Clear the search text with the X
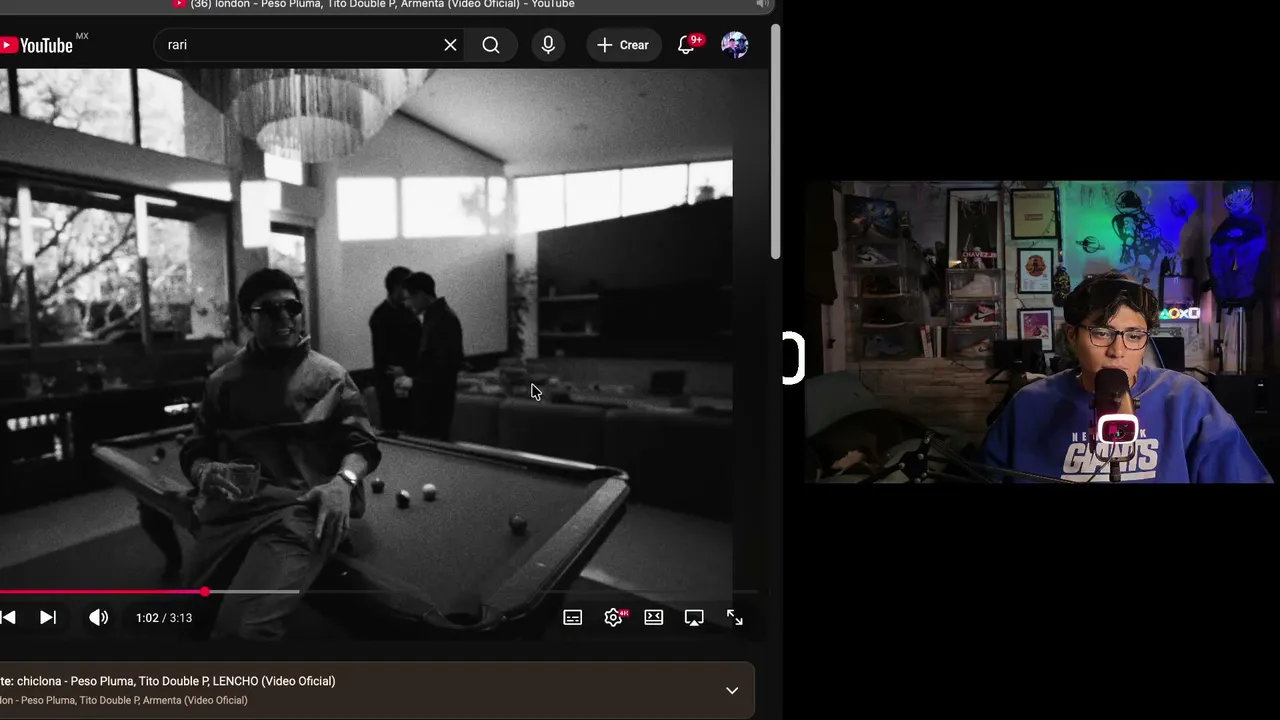 [x=450, y=45]
